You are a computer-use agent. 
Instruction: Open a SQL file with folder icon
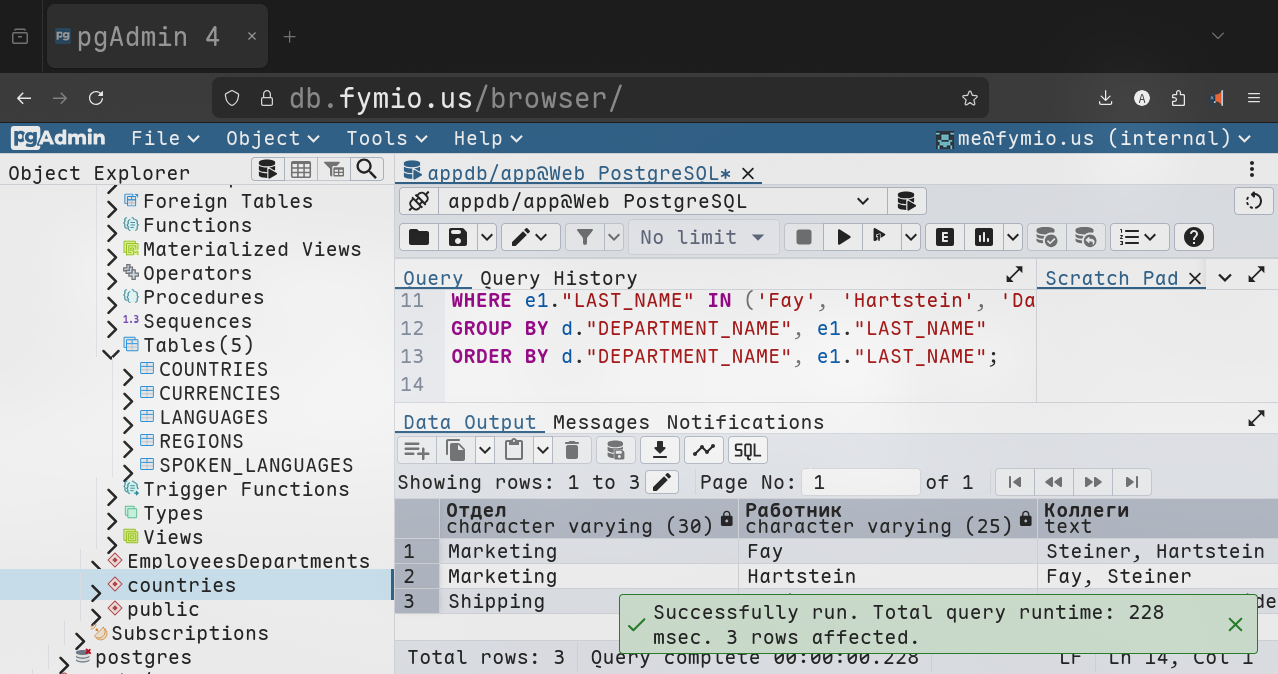pos(419,237)
